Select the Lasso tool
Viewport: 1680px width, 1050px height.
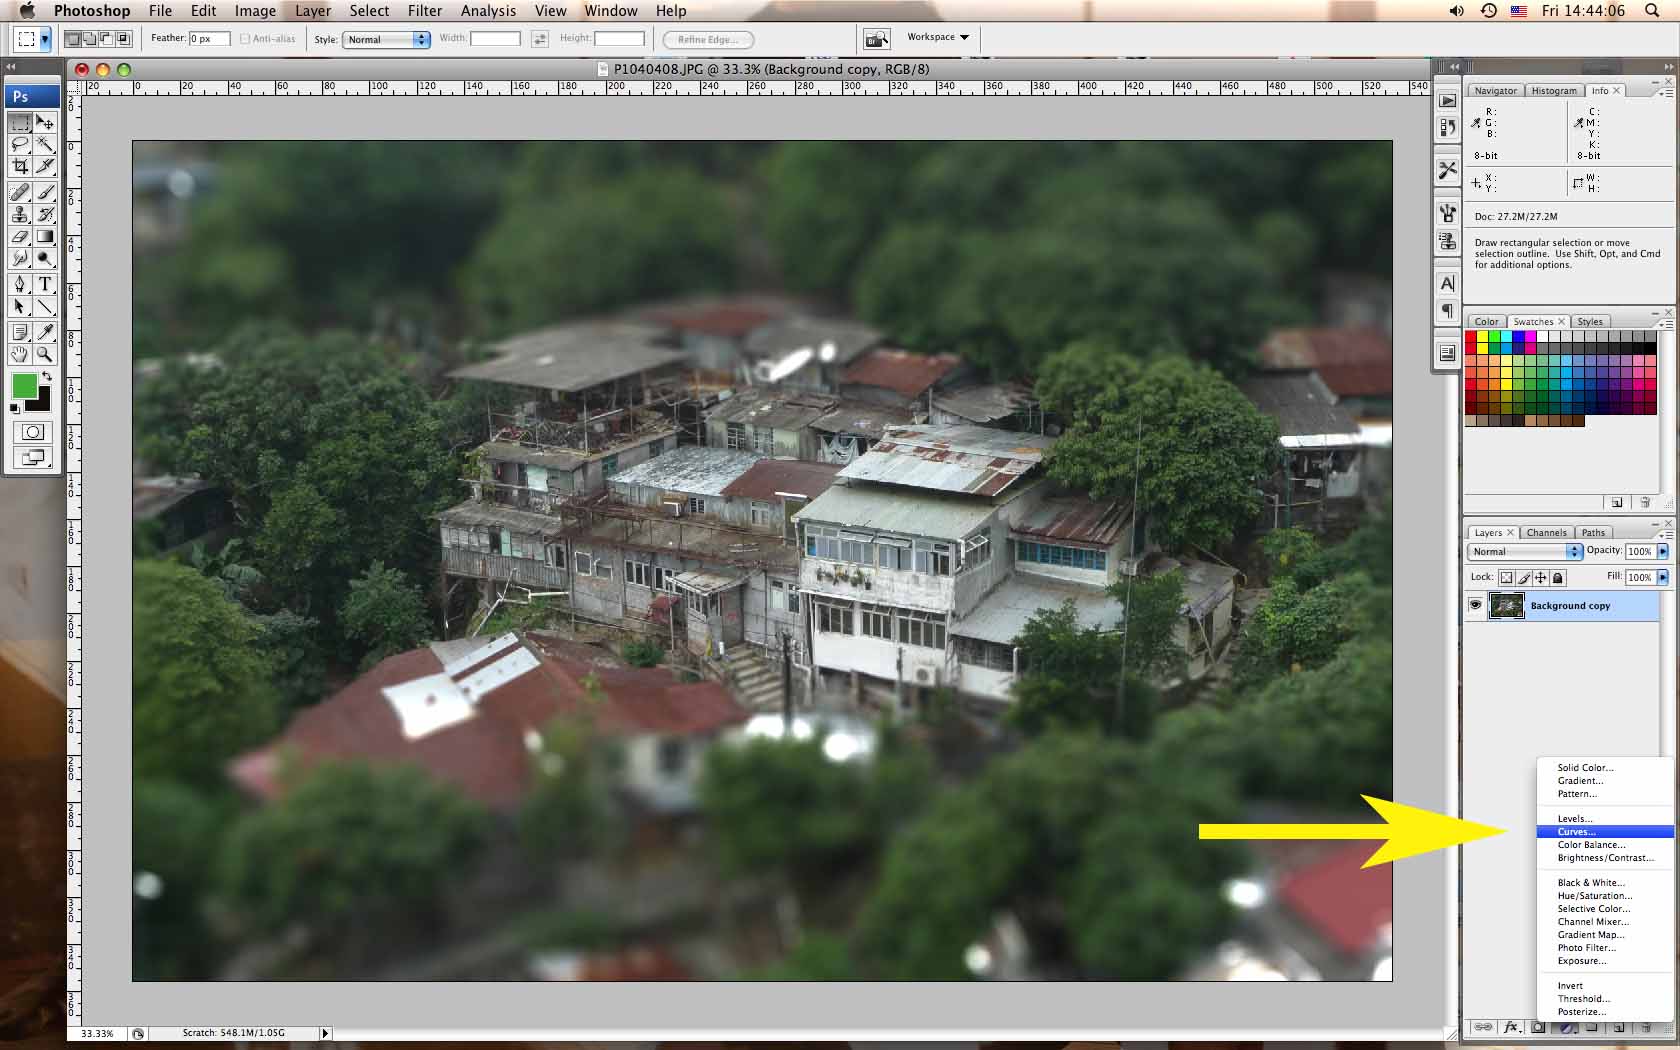tap(19, 144)
